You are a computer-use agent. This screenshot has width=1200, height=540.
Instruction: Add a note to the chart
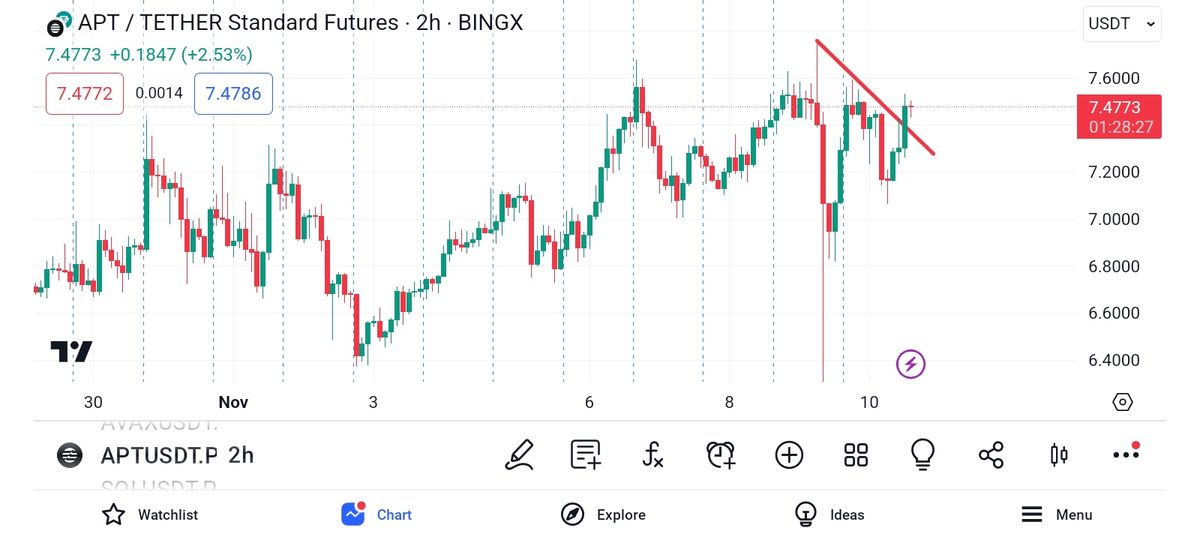click(x=586, y=455)
